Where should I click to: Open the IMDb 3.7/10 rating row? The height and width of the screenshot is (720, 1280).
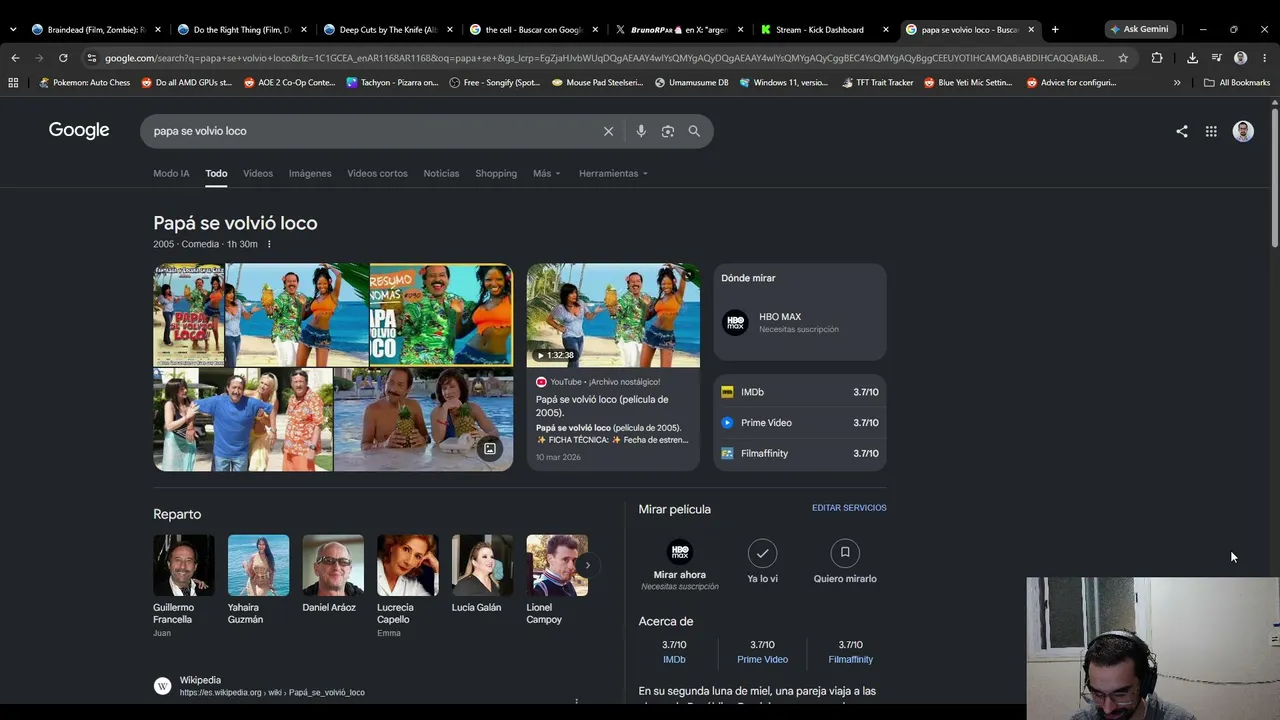(799, 392)
